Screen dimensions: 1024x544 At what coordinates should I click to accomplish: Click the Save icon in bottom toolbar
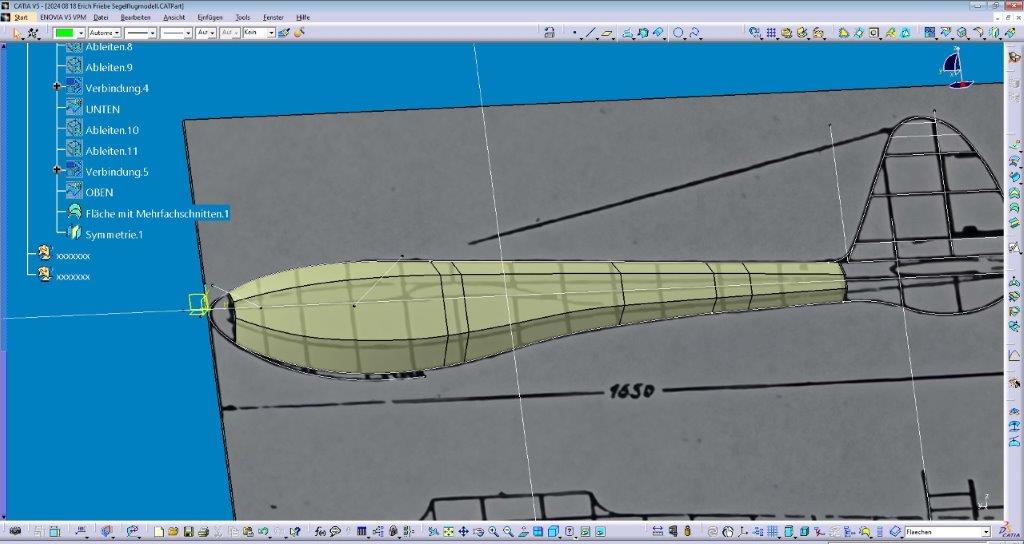[188, 532]
